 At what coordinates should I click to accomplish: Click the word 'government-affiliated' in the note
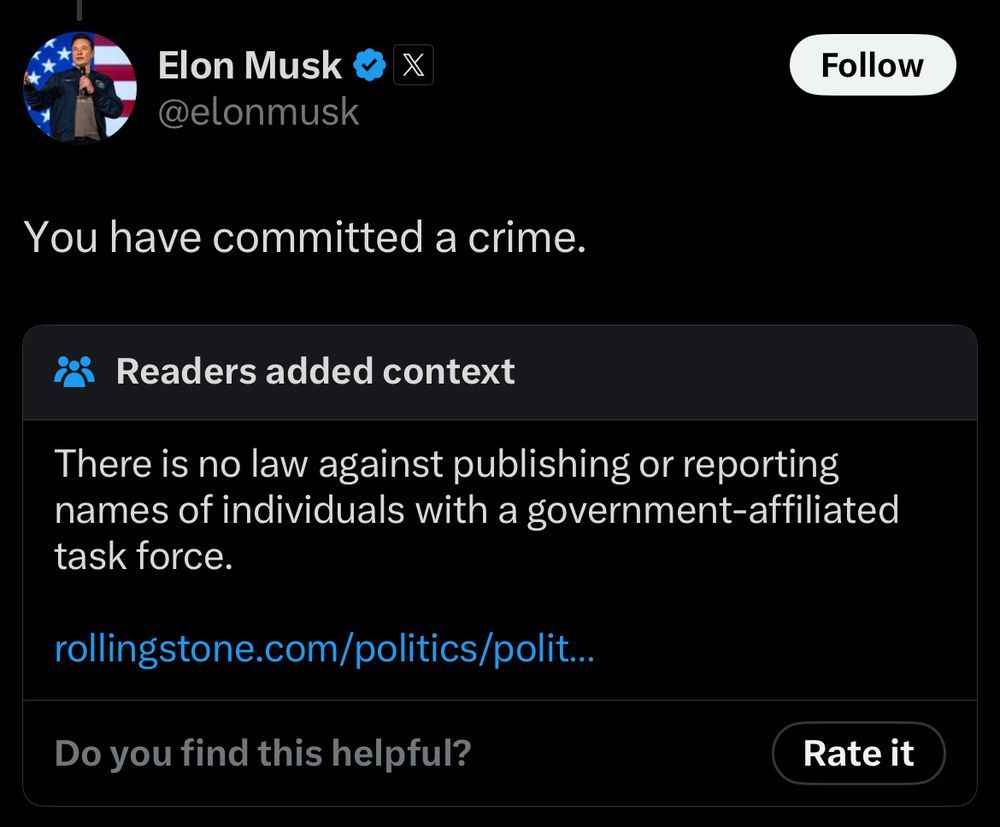click(712, 510)
